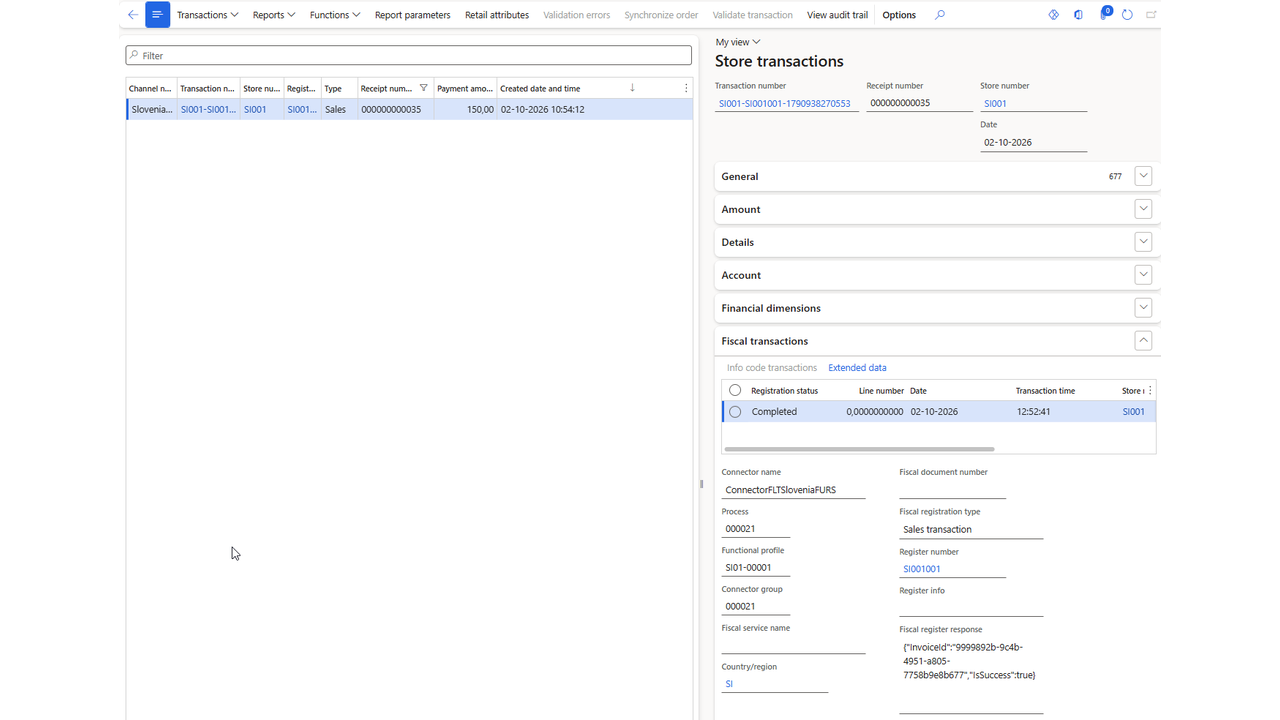Click the Filter input field

pyautogui.click(x=409, y=56)
